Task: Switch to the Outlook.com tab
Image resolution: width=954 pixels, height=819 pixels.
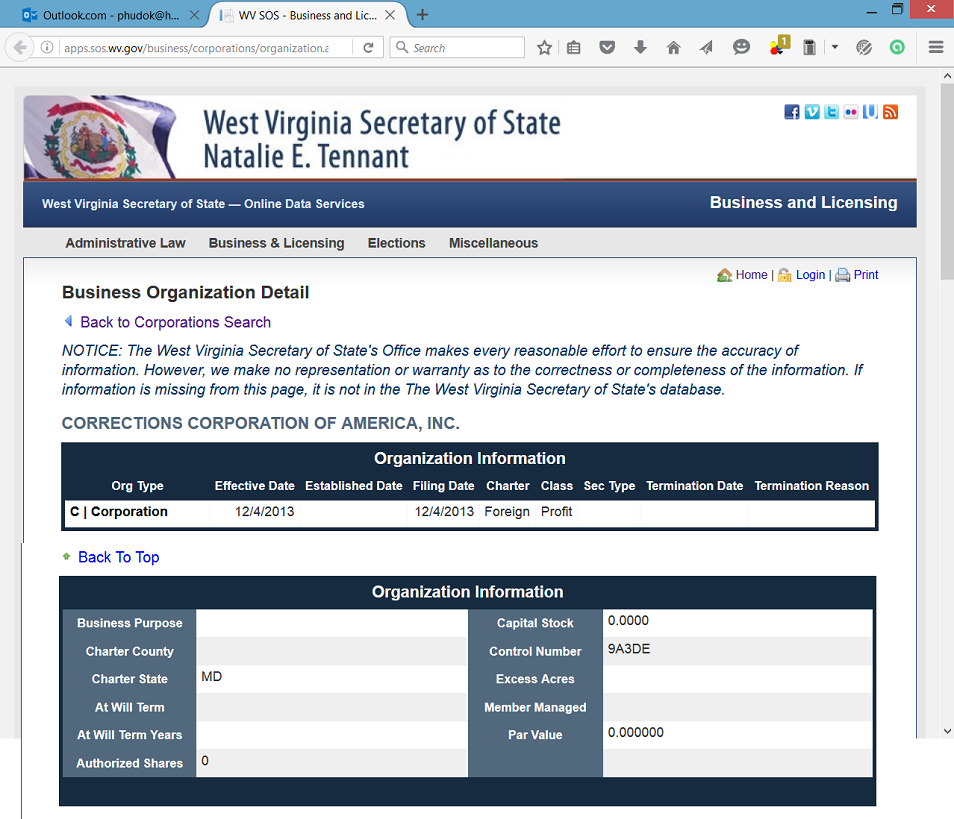Action: [110, 15]
